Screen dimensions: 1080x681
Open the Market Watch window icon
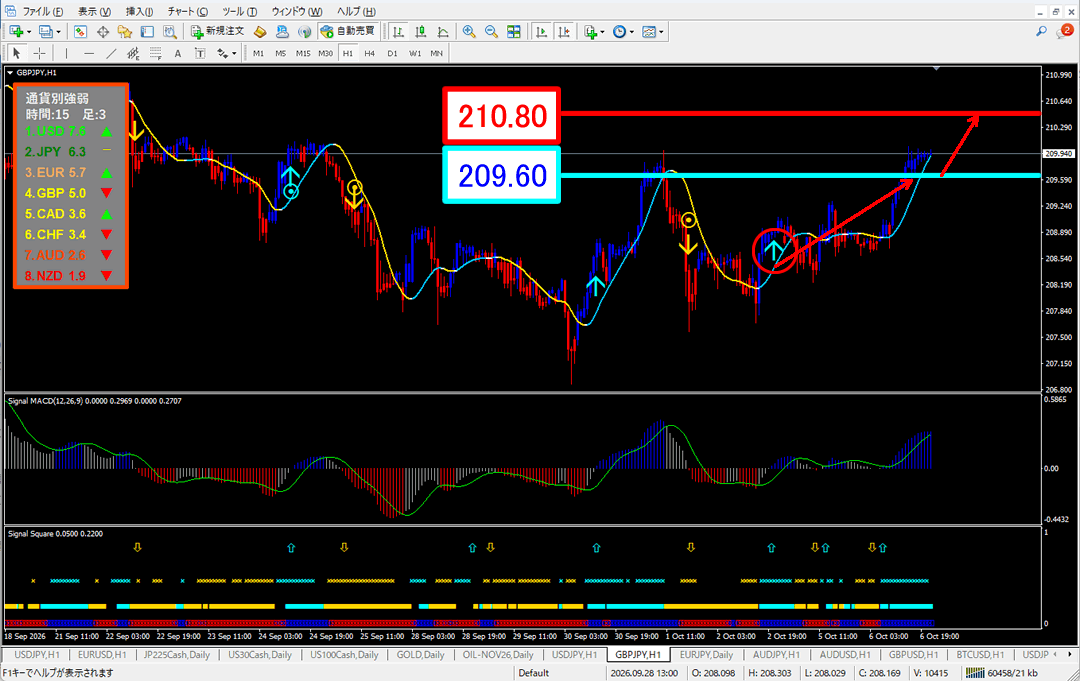click(x=80, y=32)
